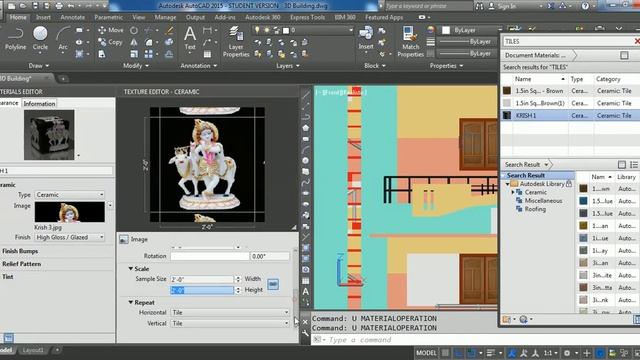Click the Explode tool icon
The image size is (640, 360).
pos(169,42)
